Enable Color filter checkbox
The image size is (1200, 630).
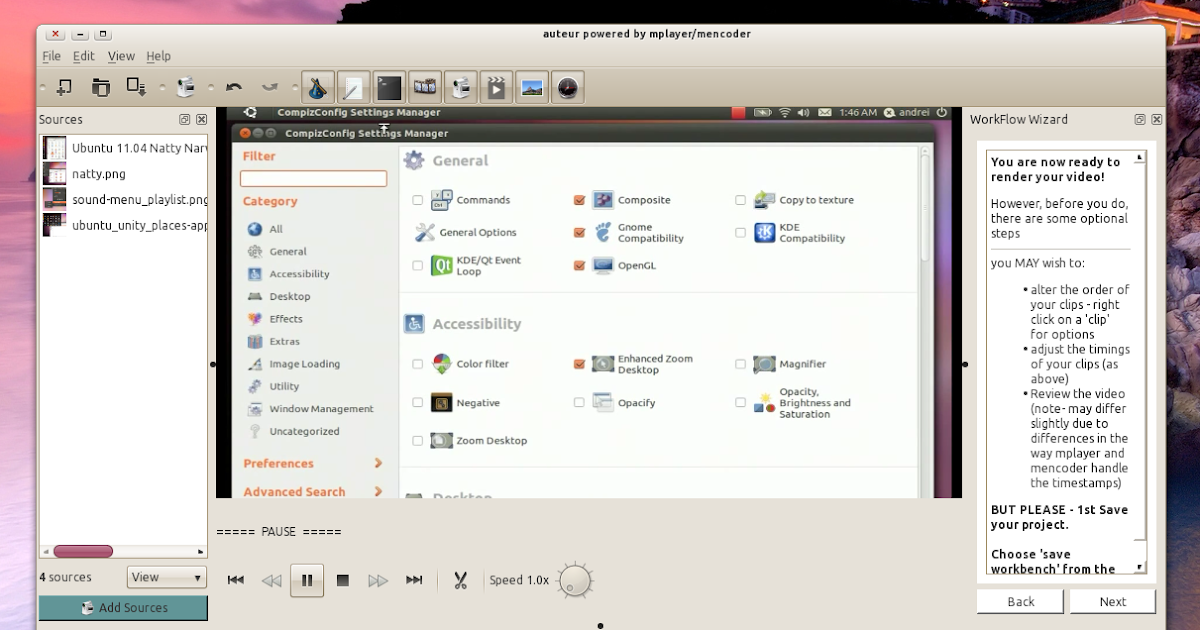(418, 364)
